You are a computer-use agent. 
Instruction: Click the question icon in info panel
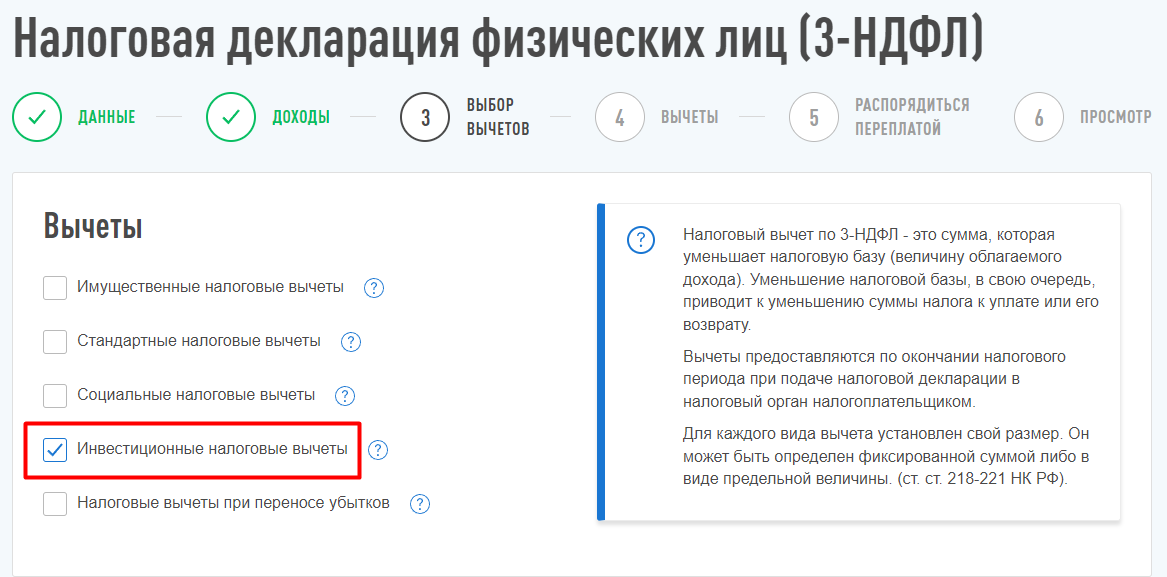pos(640,241)
